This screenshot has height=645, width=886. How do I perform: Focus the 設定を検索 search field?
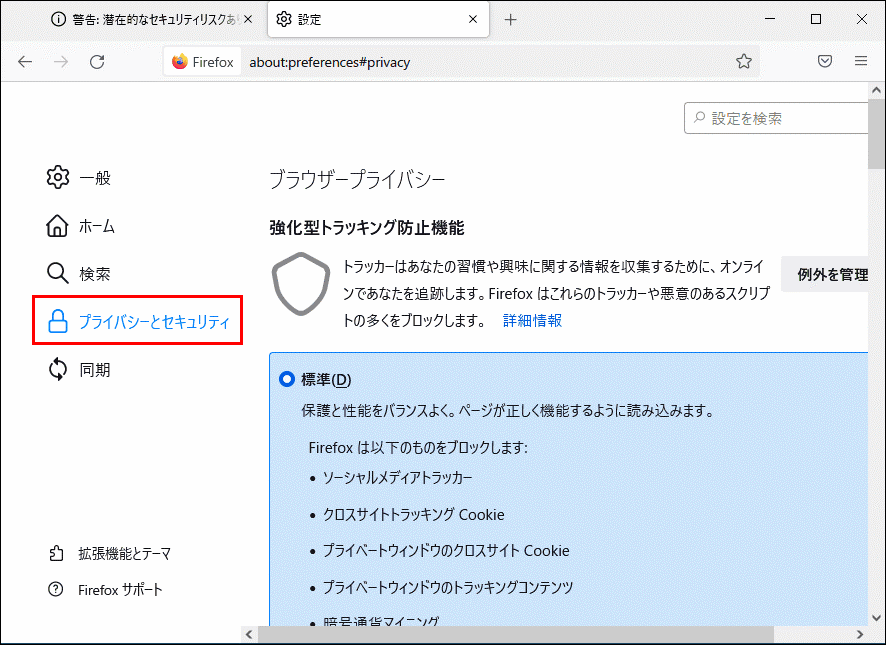(776, 118)
